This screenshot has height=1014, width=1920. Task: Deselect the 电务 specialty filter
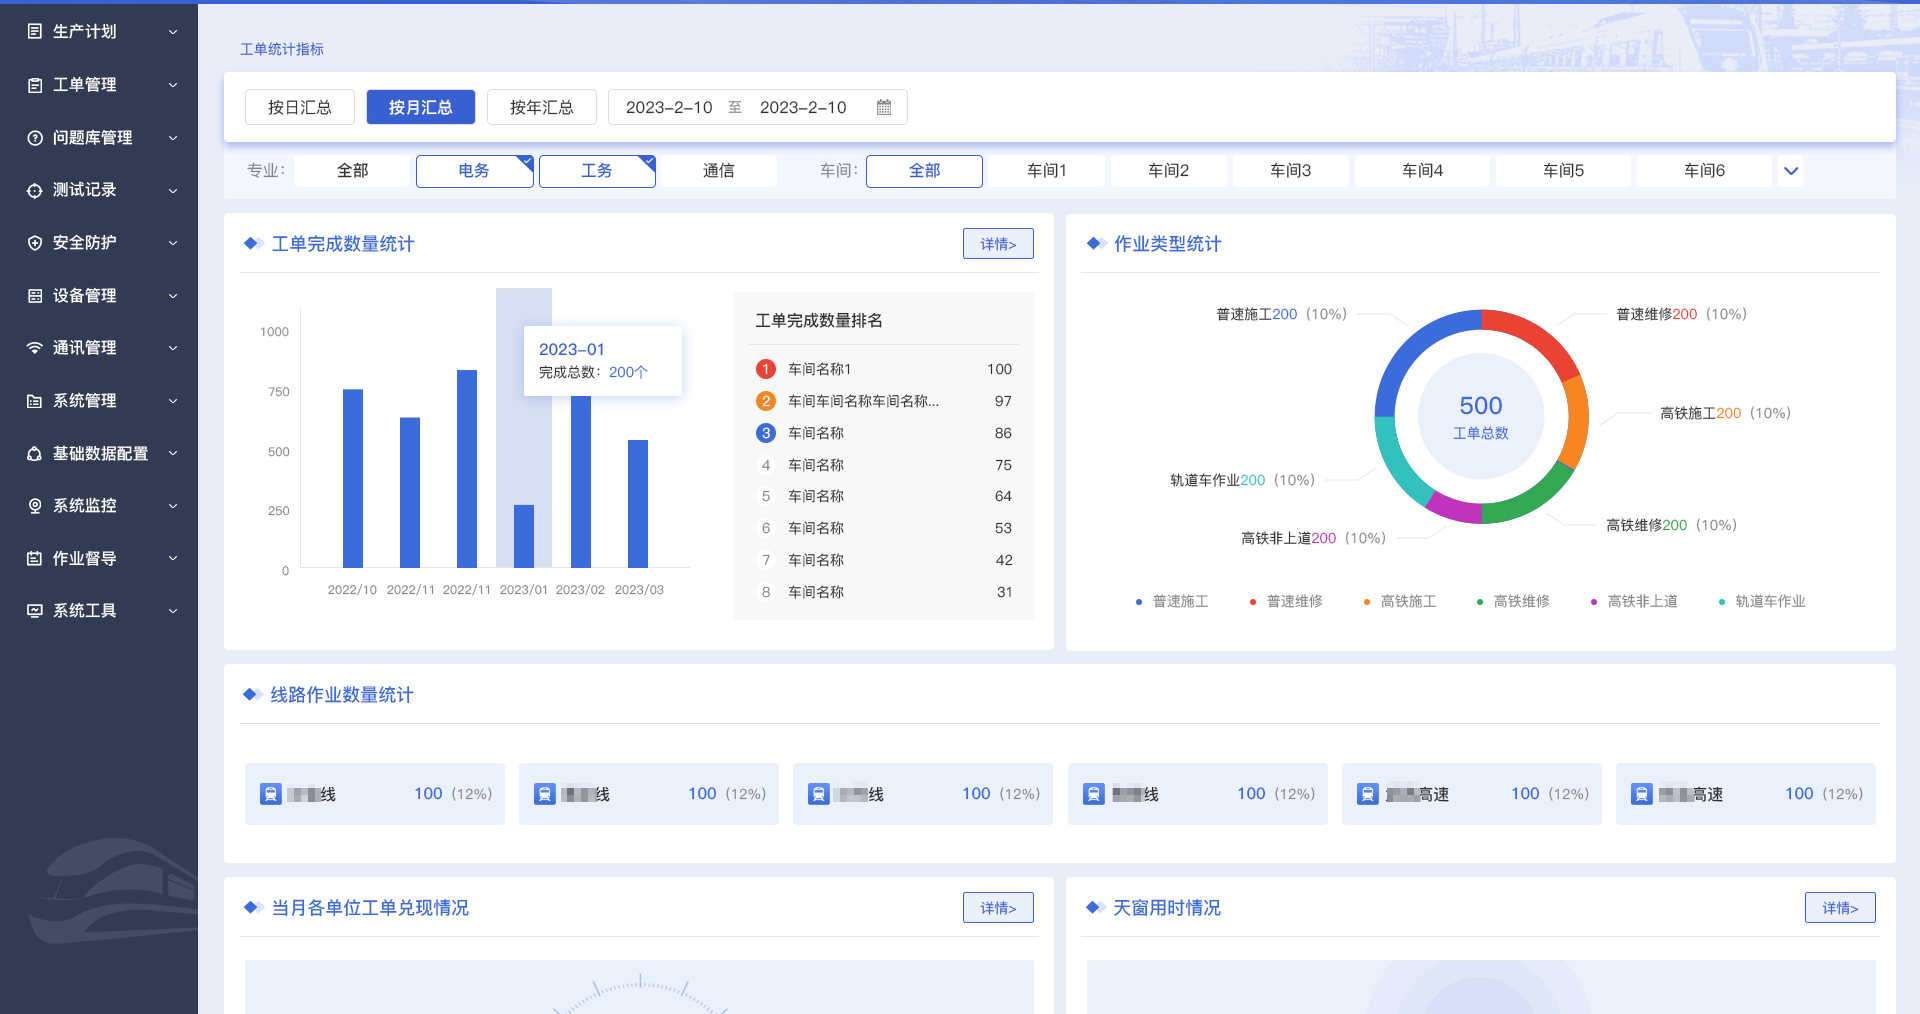point(474,171)
